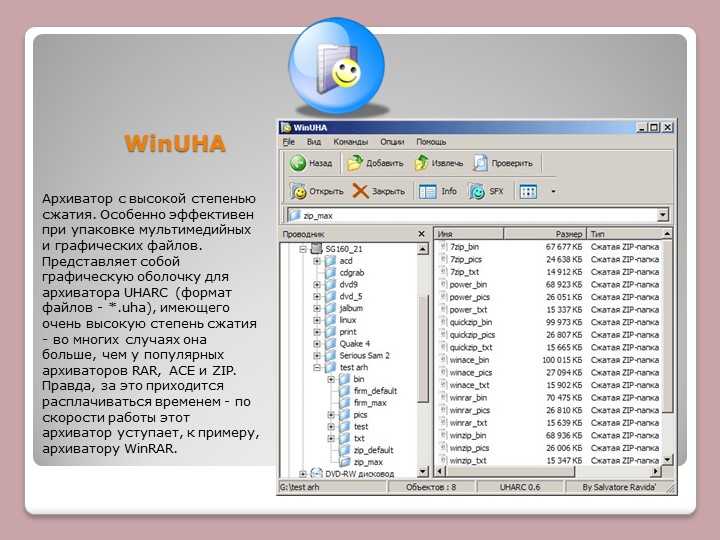Expand the jalbum folder node
The image size is (720, 540).
(317, 309)
